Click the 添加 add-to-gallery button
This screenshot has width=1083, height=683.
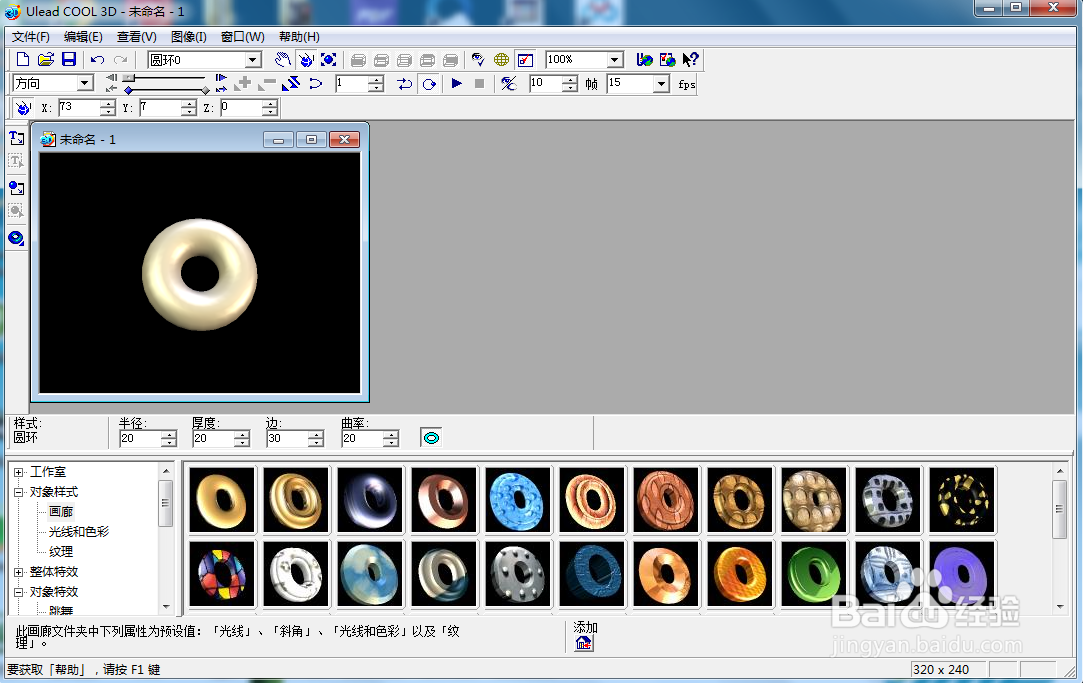(584, 643)
